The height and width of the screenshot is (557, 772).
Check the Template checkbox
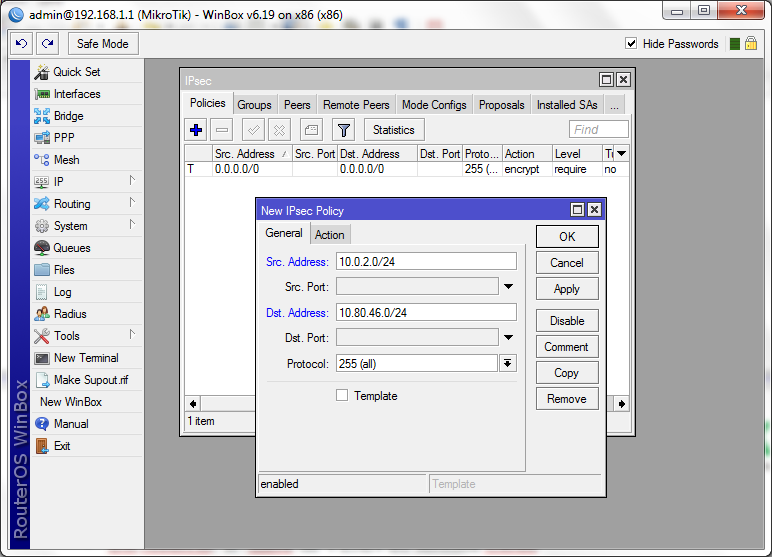click(x=342, y=395)
